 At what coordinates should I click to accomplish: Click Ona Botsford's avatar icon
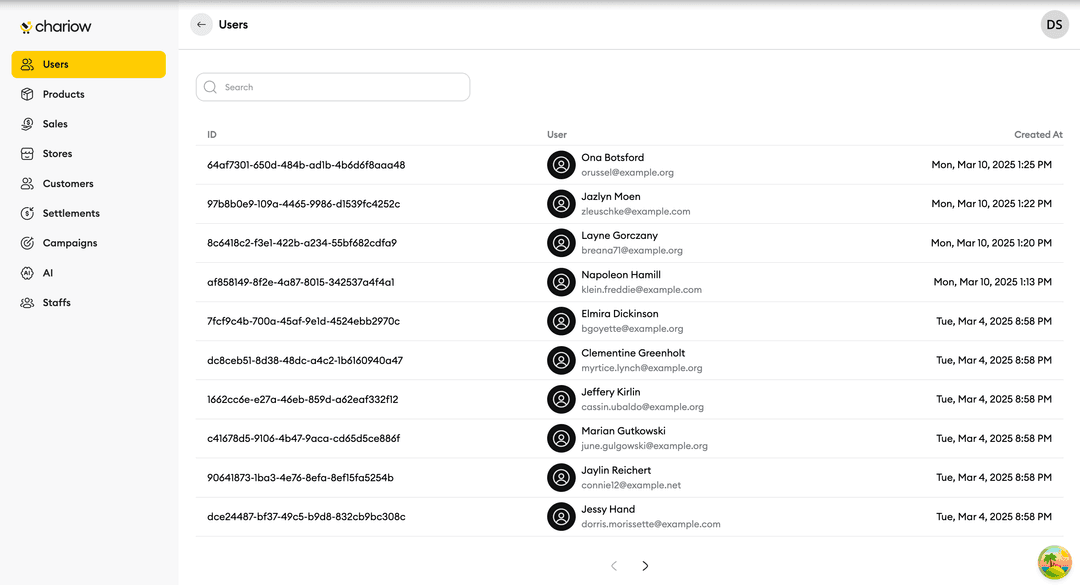click(x=561, y=165)
